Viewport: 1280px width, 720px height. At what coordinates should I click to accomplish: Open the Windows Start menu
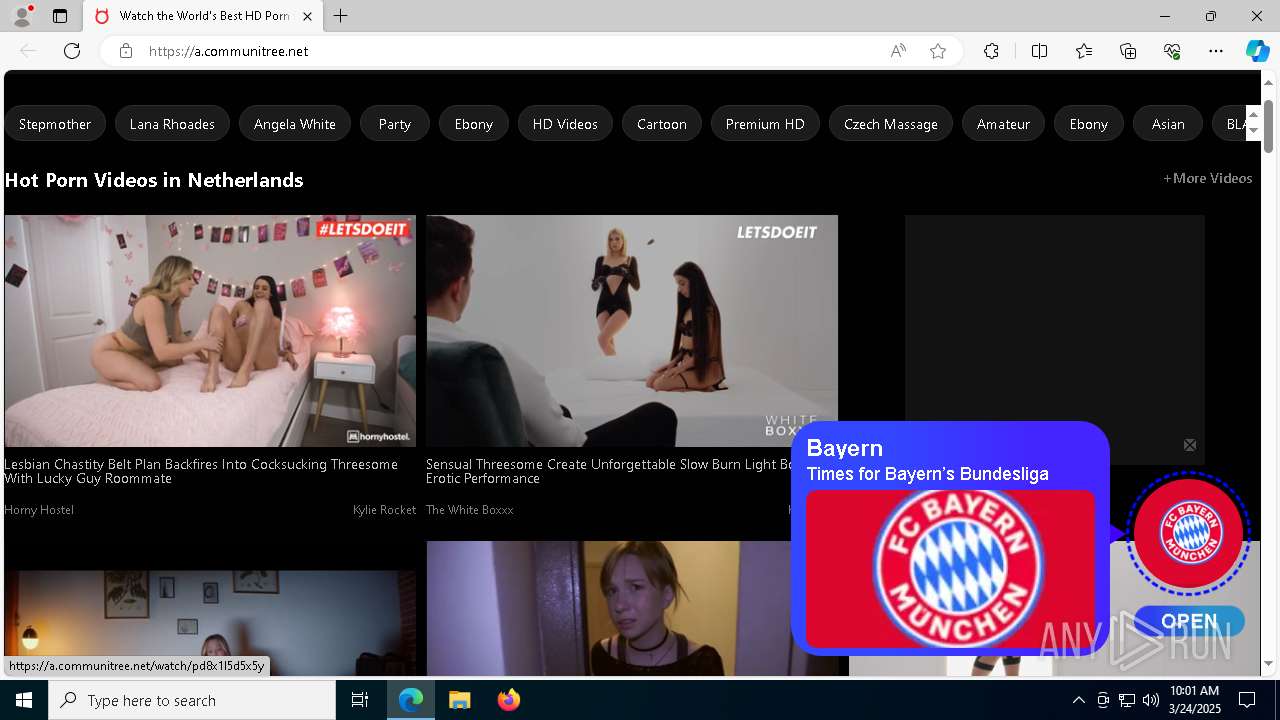coord(24,700)
